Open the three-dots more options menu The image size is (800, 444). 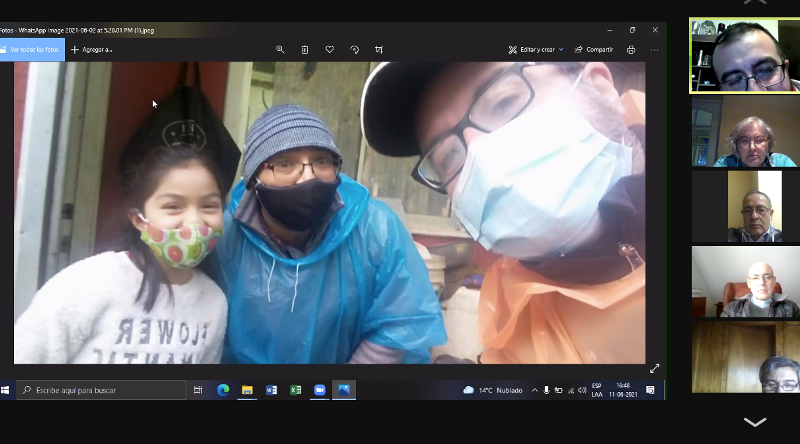655,49
